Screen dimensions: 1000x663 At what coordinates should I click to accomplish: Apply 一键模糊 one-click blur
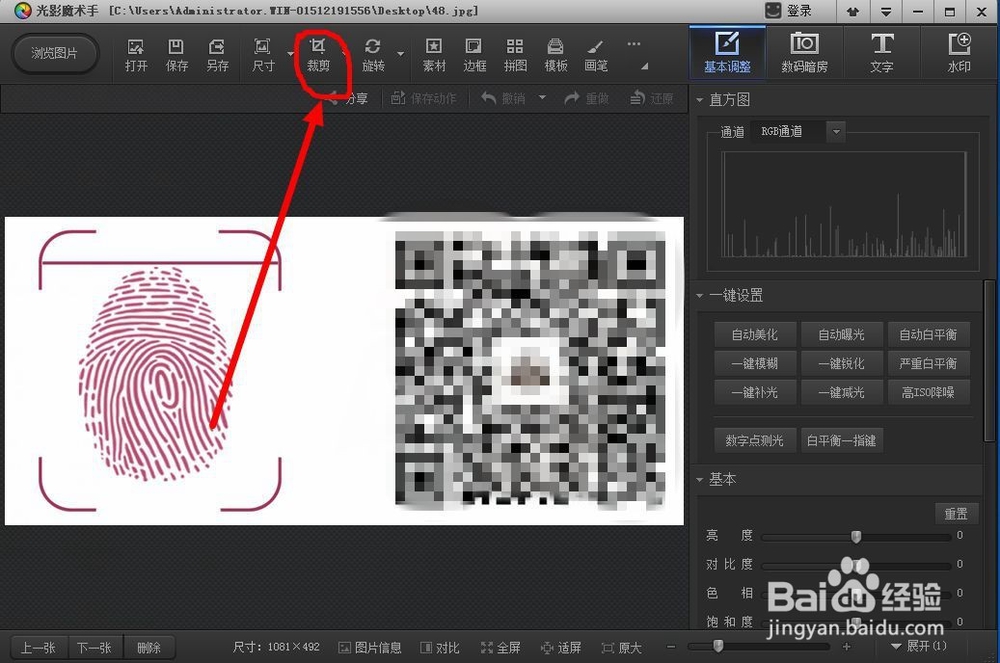755,363
